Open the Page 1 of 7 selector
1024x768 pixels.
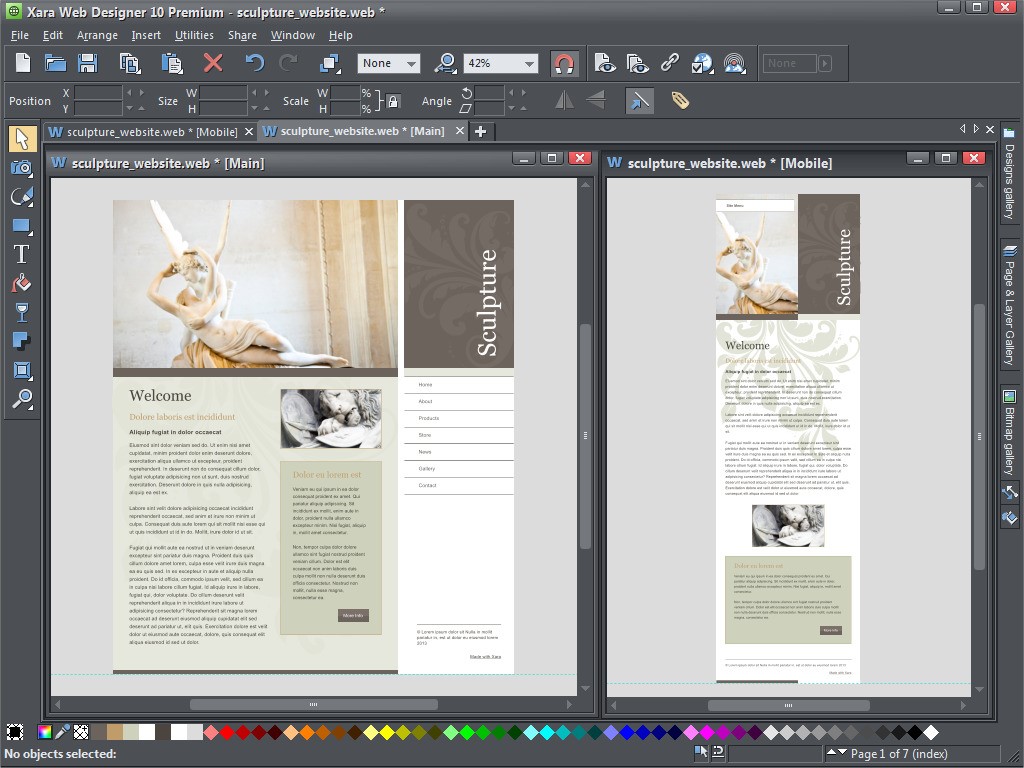pyautogui.click(x=898, y=753)
